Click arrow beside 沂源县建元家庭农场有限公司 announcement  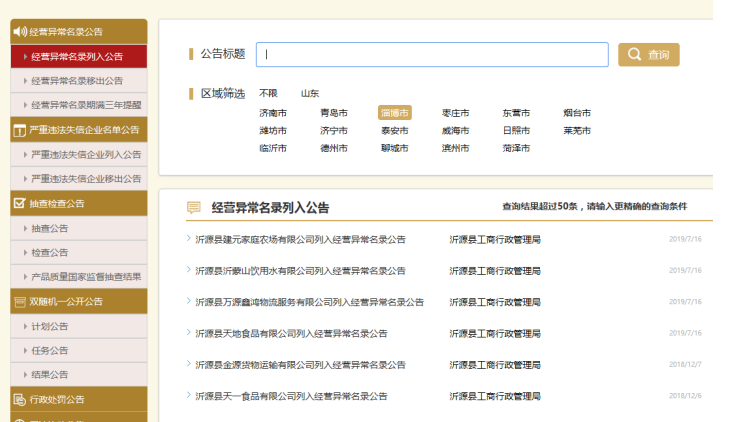[188, 239]
